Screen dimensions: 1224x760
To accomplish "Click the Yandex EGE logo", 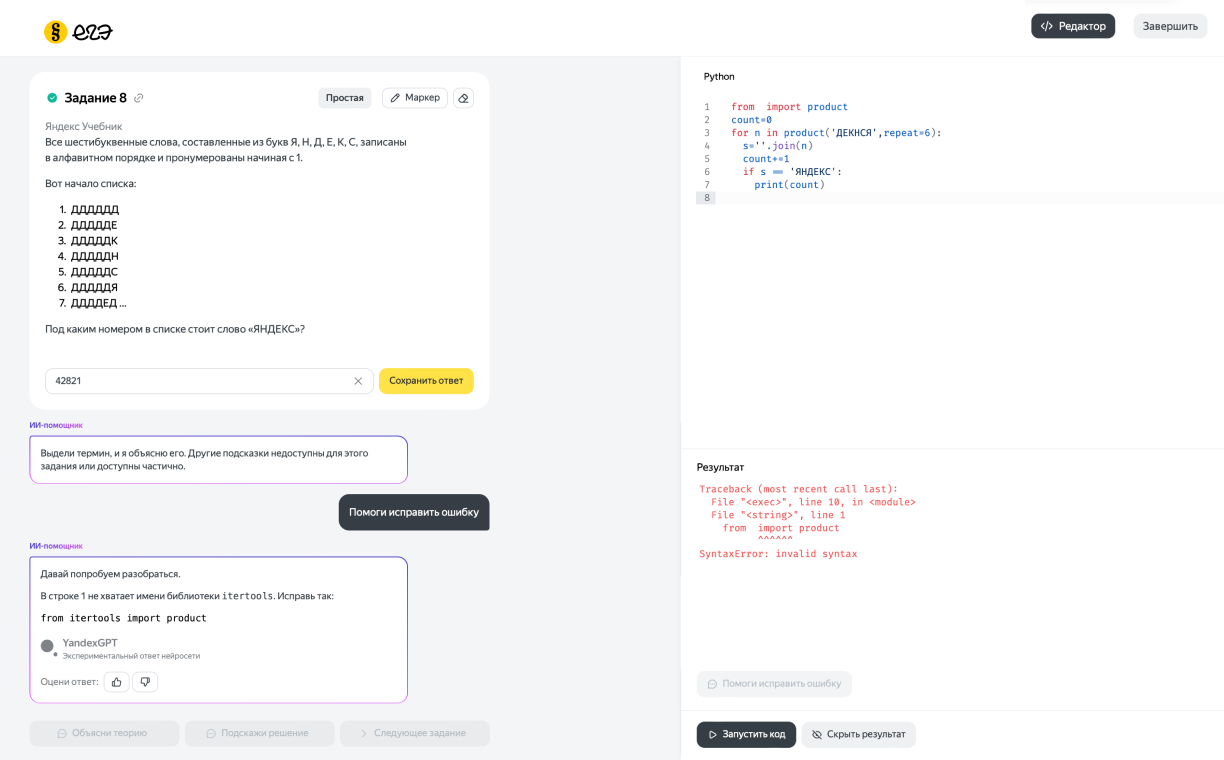I will 78,32.
